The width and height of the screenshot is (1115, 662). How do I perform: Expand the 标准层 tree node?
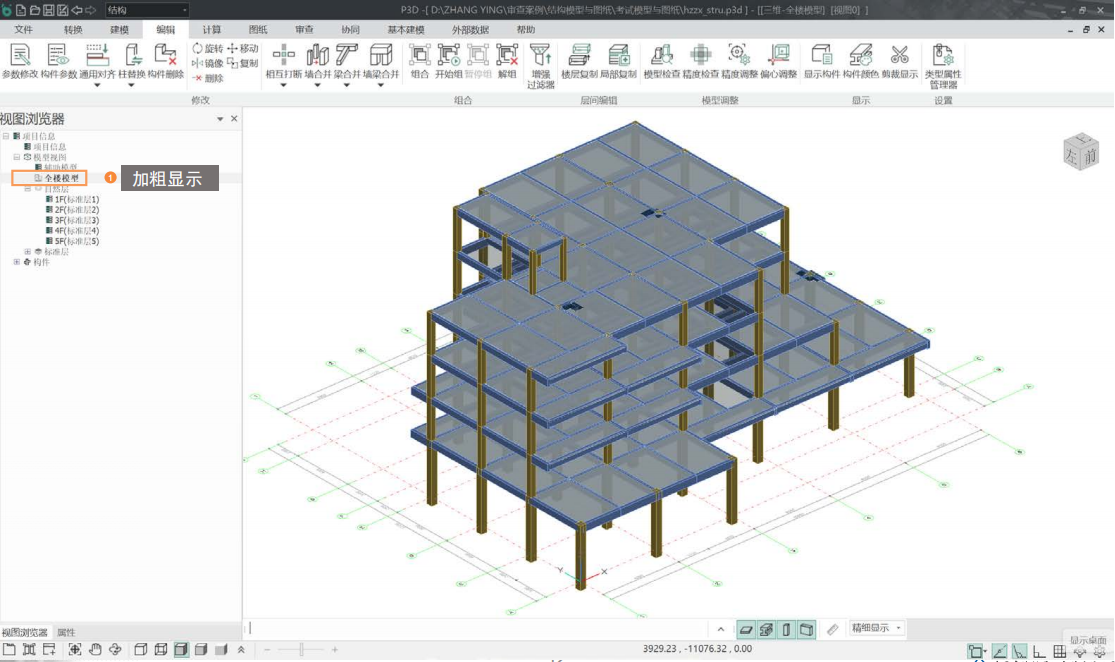[28, 252]
